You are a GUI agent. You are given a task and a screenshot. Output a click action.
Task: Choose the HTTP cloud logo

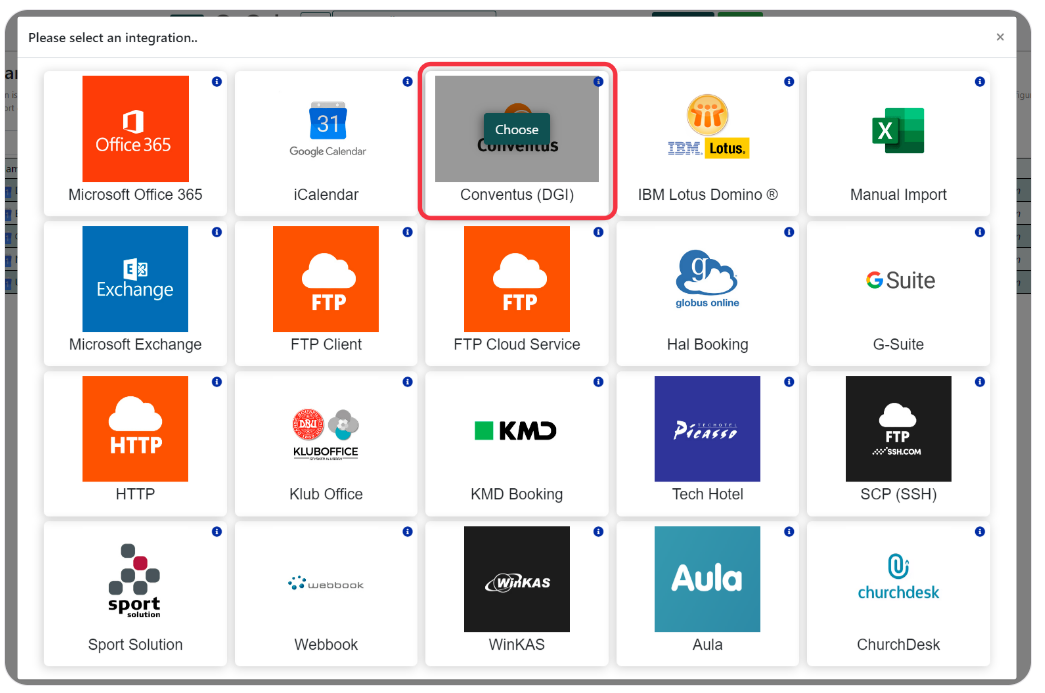[135, 428]
